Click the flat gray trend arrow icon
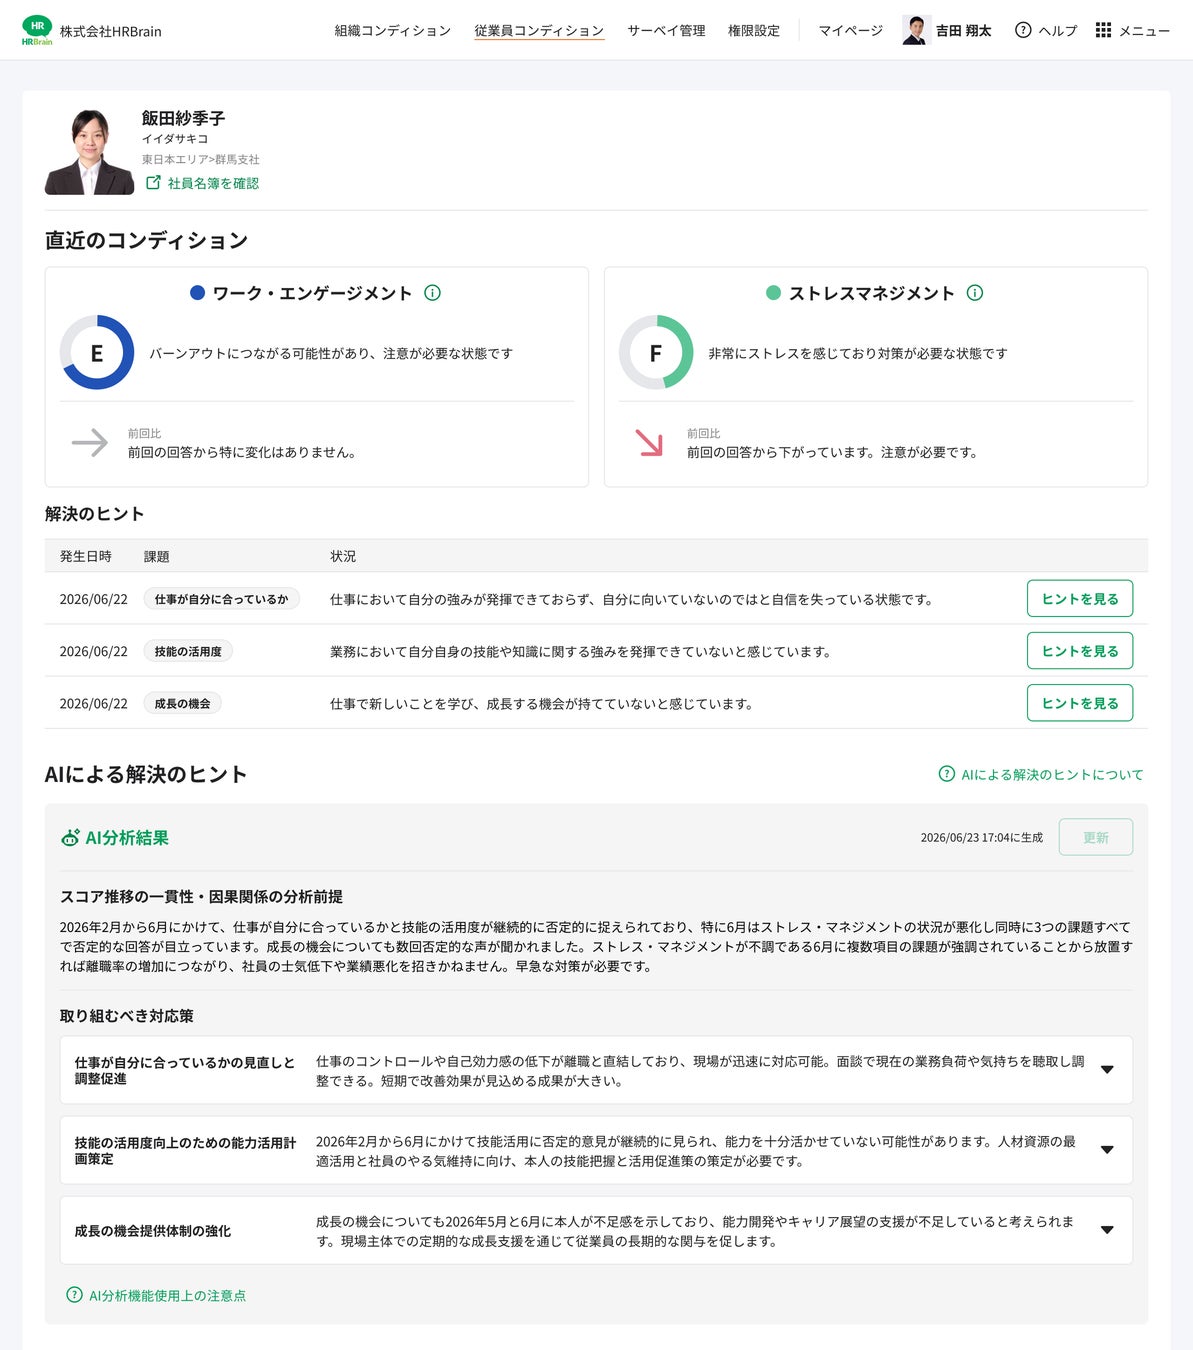1193x1350 pixels. pyautogui.click(x=89, y=442)
